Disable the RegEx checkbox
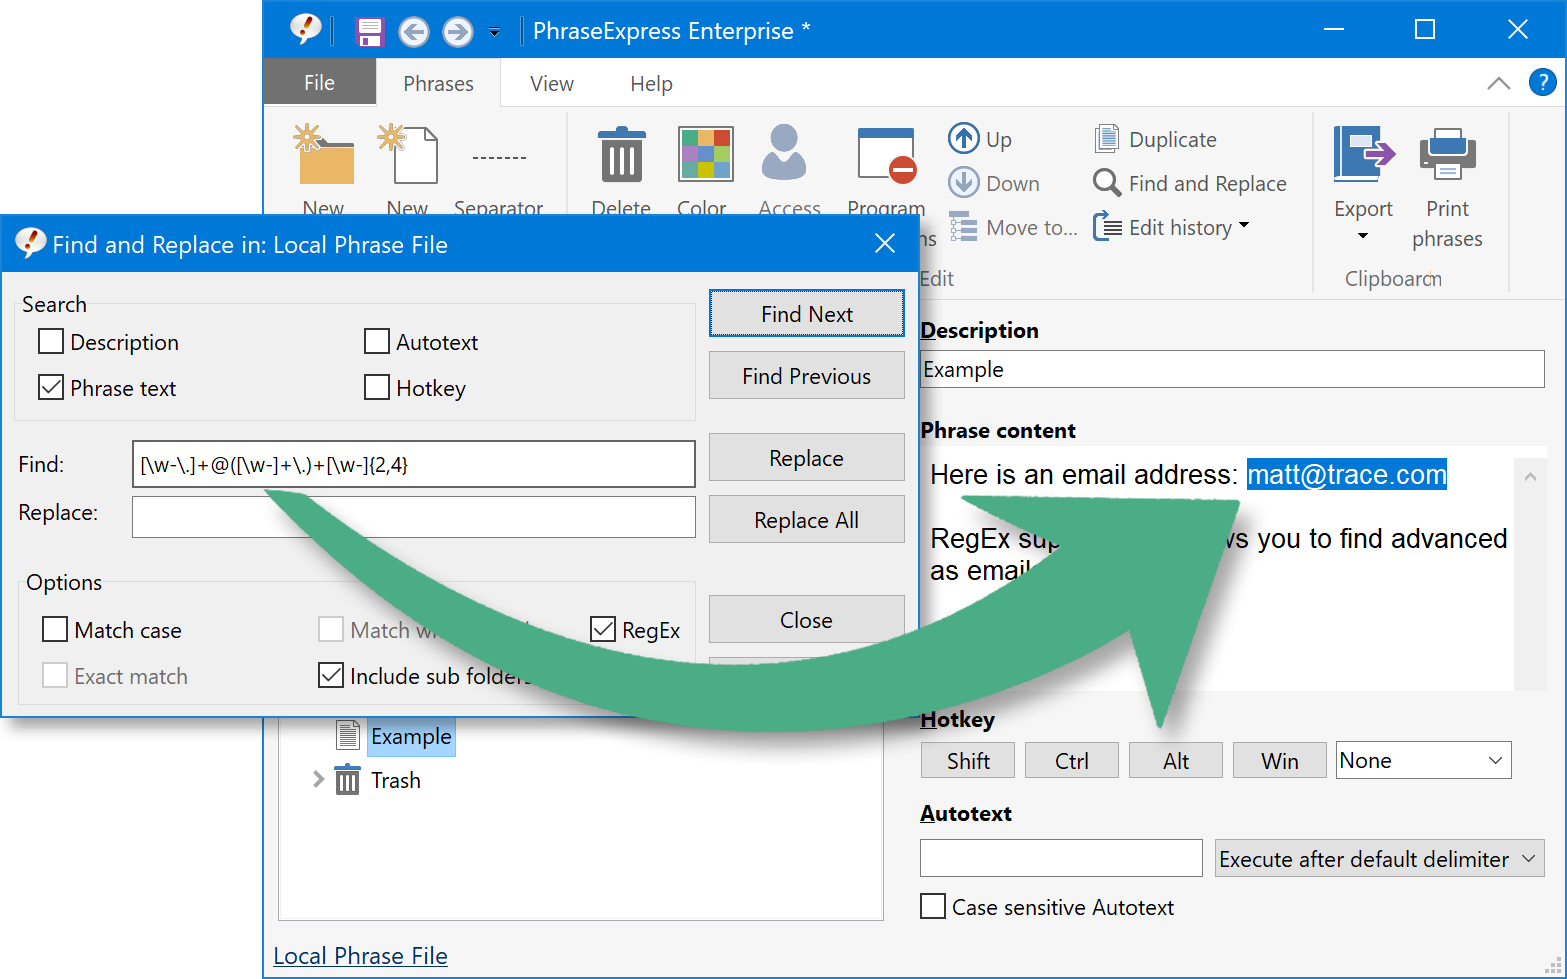The width and height of the screenshot is (1567, 979). pos(603,630)
